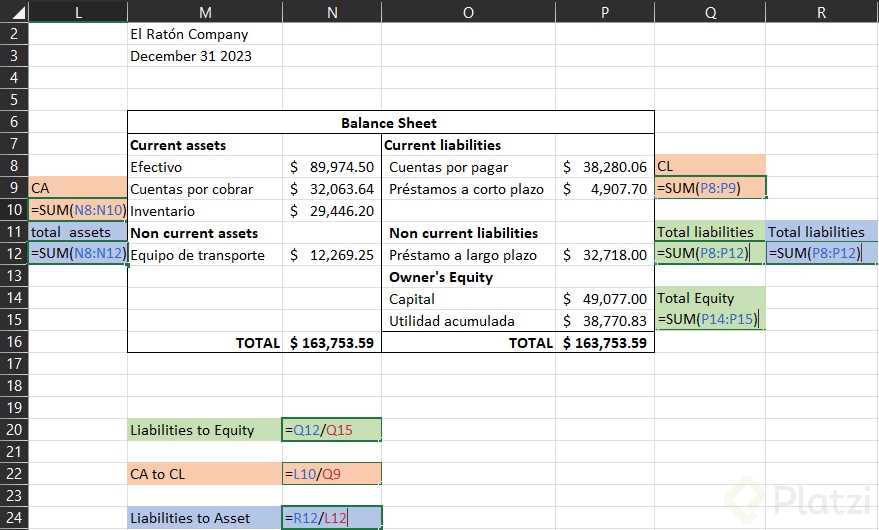879x530 pixels.
Task: Click blue 'Total liabilities' label in column R
Action: click(x=822, y=232)
